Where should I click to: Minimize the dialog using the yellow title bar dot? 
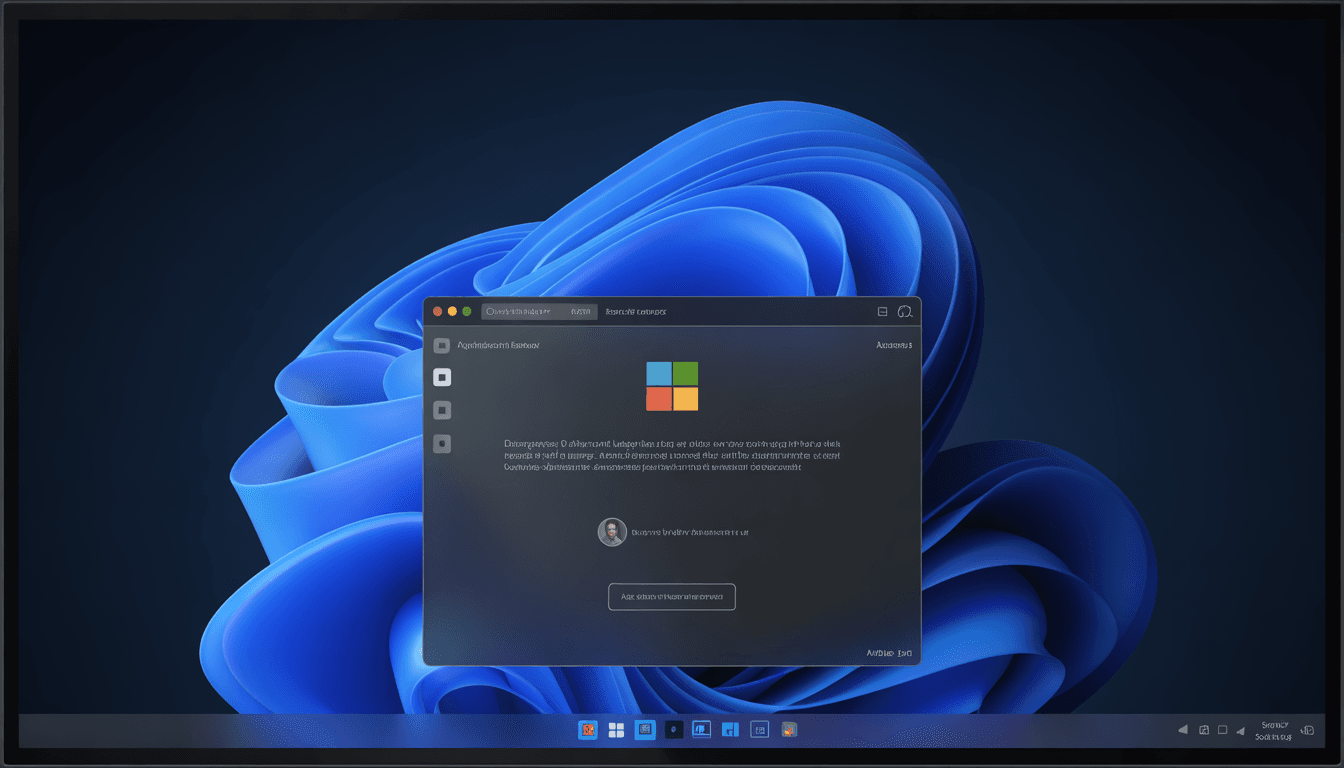click(x=452, y=312)
